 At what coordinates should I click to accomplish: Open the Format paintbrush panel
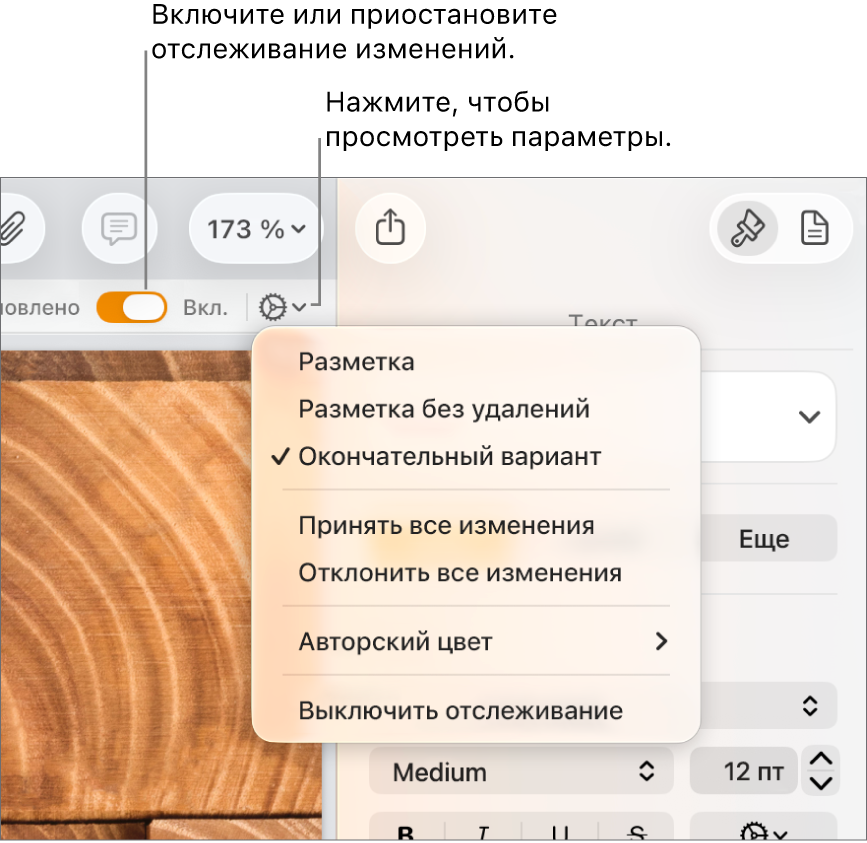748,228
